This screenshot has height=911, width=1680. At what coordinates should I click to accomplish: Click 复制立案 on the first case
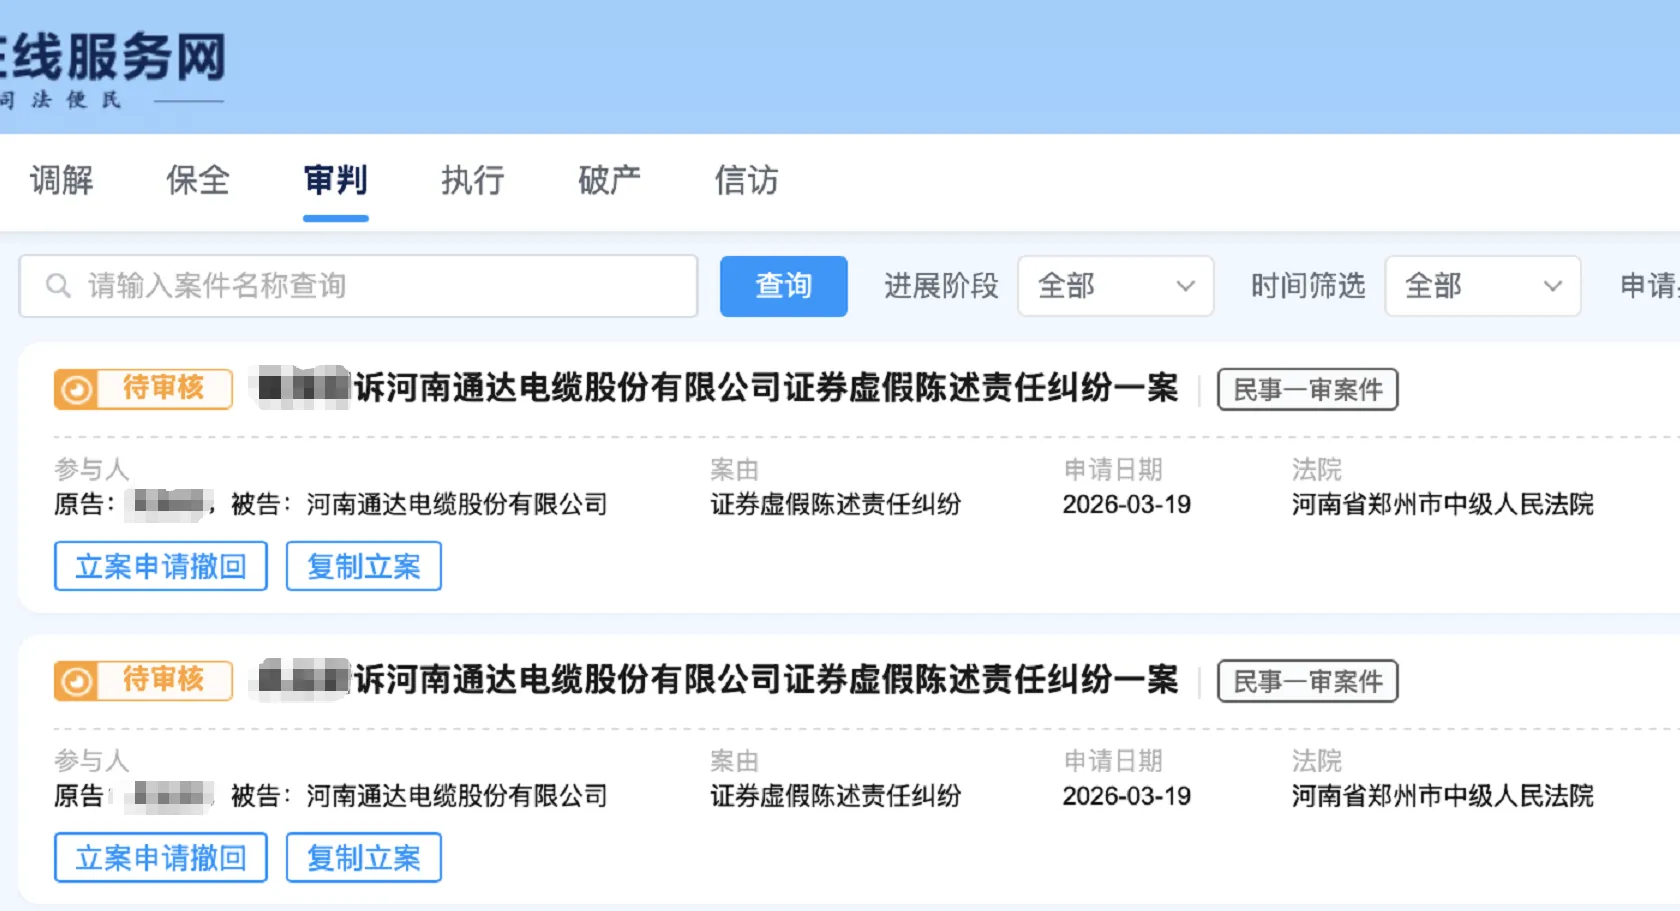(363, 566)
